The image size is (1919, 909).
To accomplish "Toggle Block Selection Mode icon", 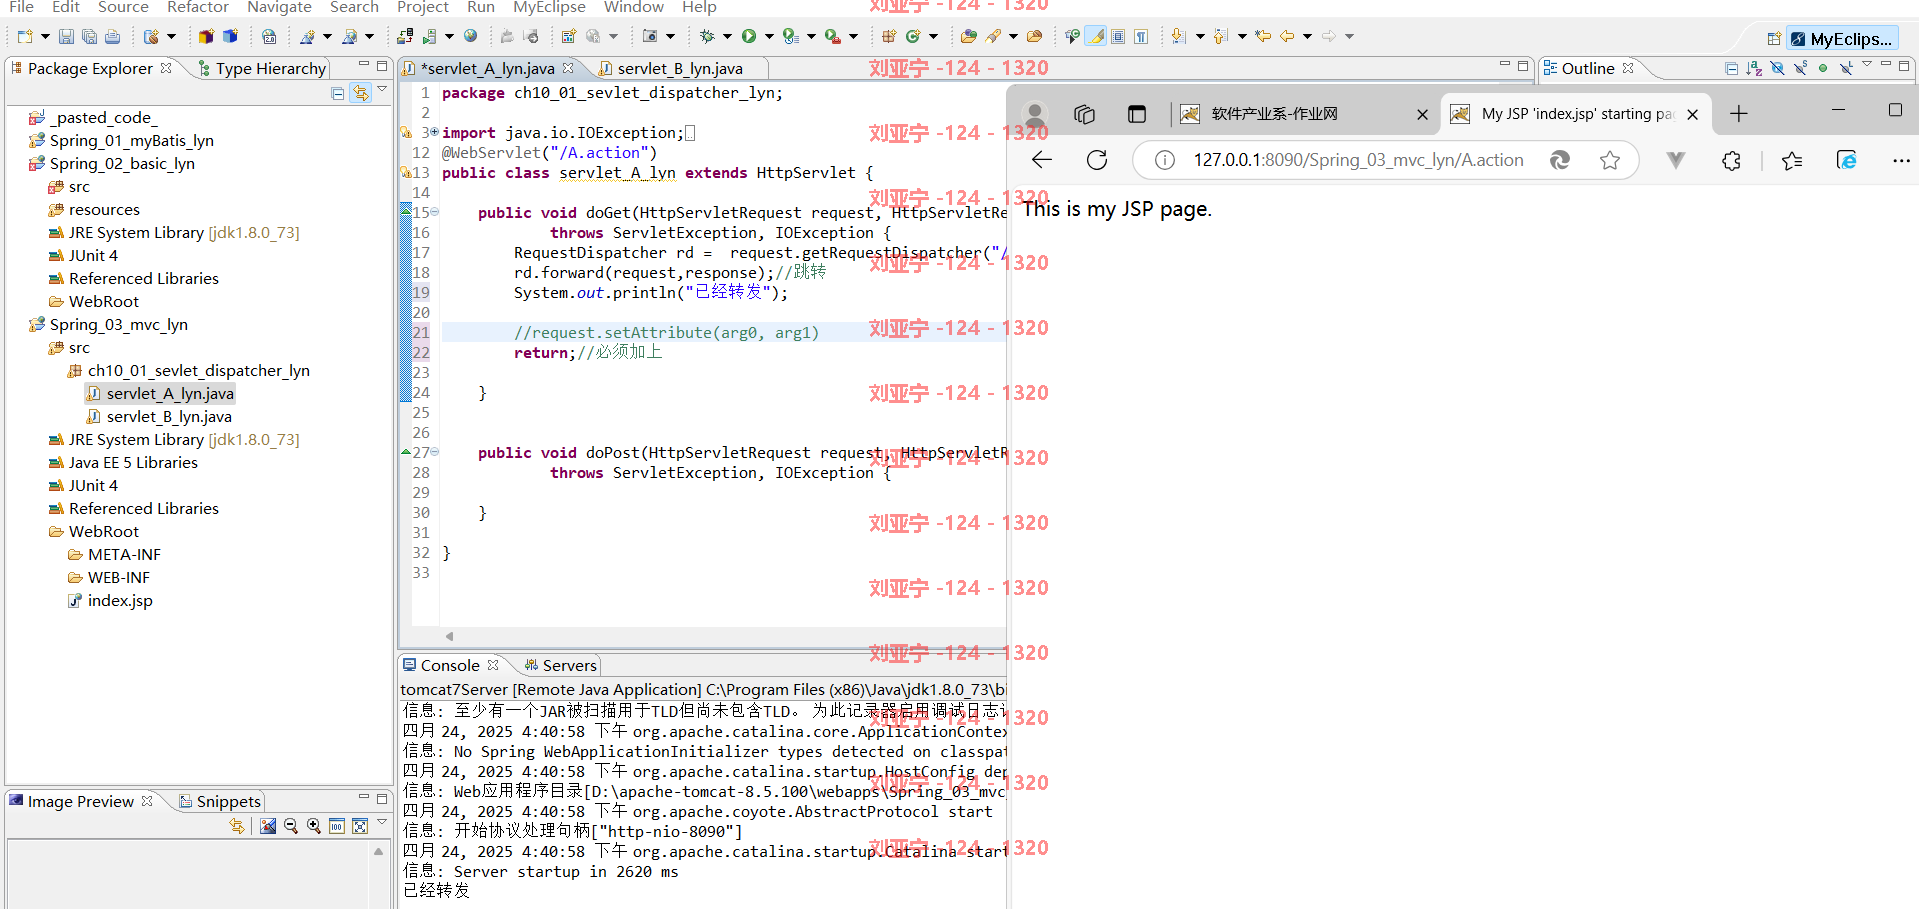I will (1118, 37).
